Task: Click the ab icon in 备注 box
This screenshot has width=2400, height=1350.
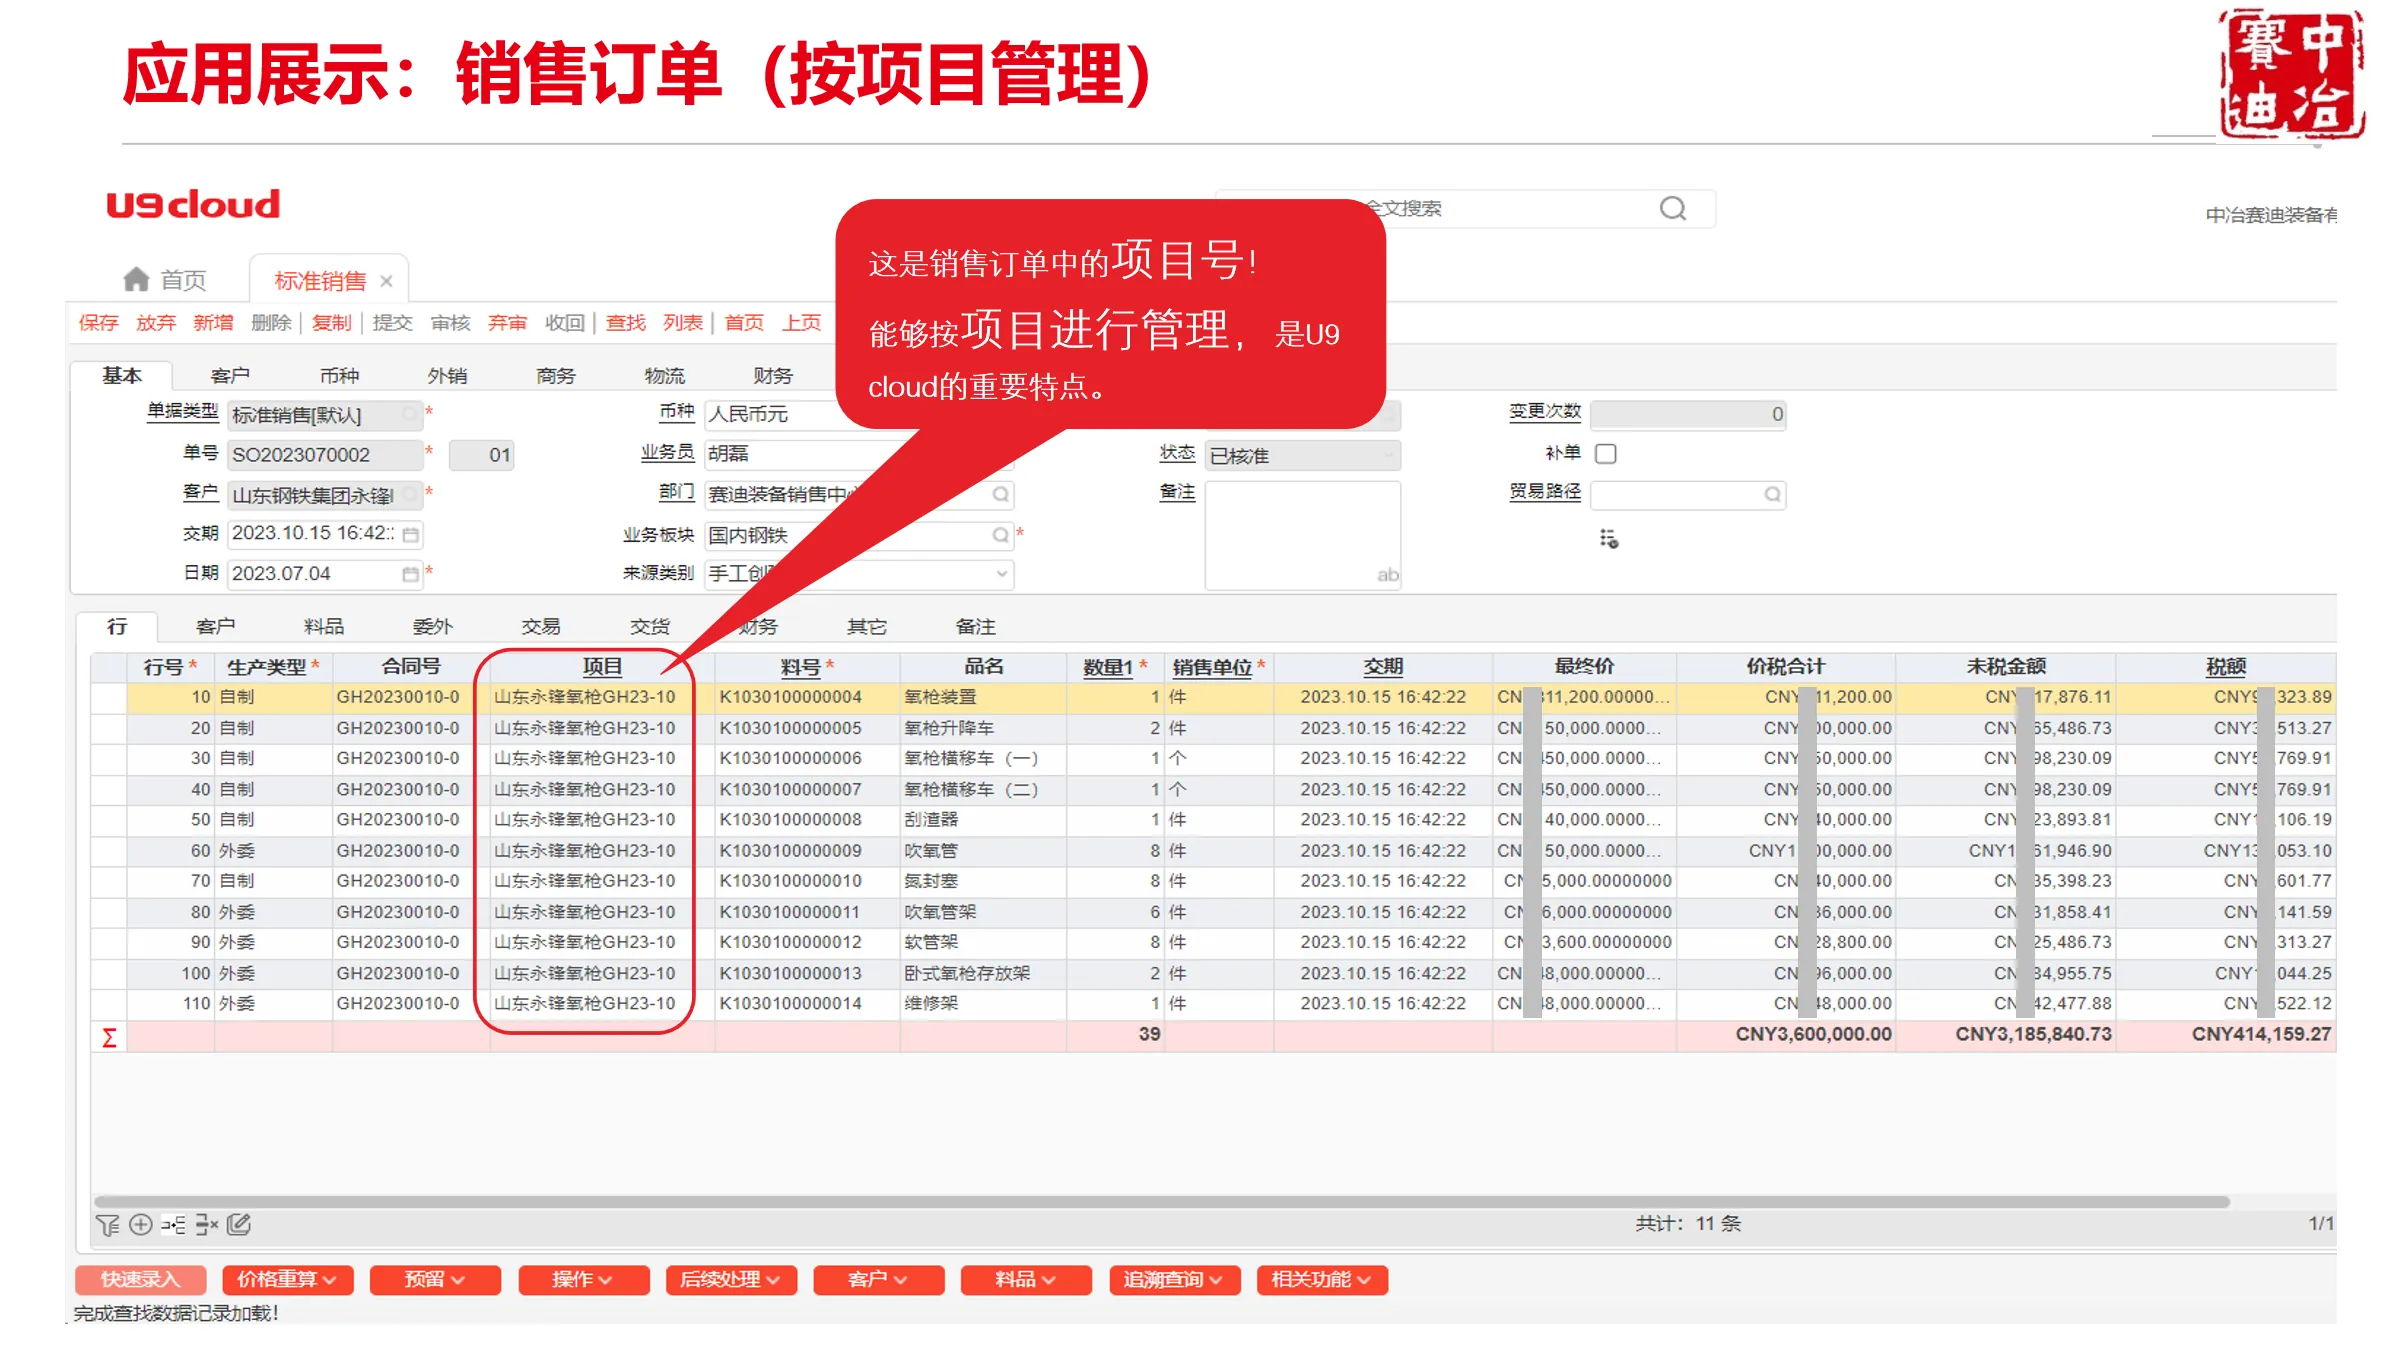Action: [1388, 575]
